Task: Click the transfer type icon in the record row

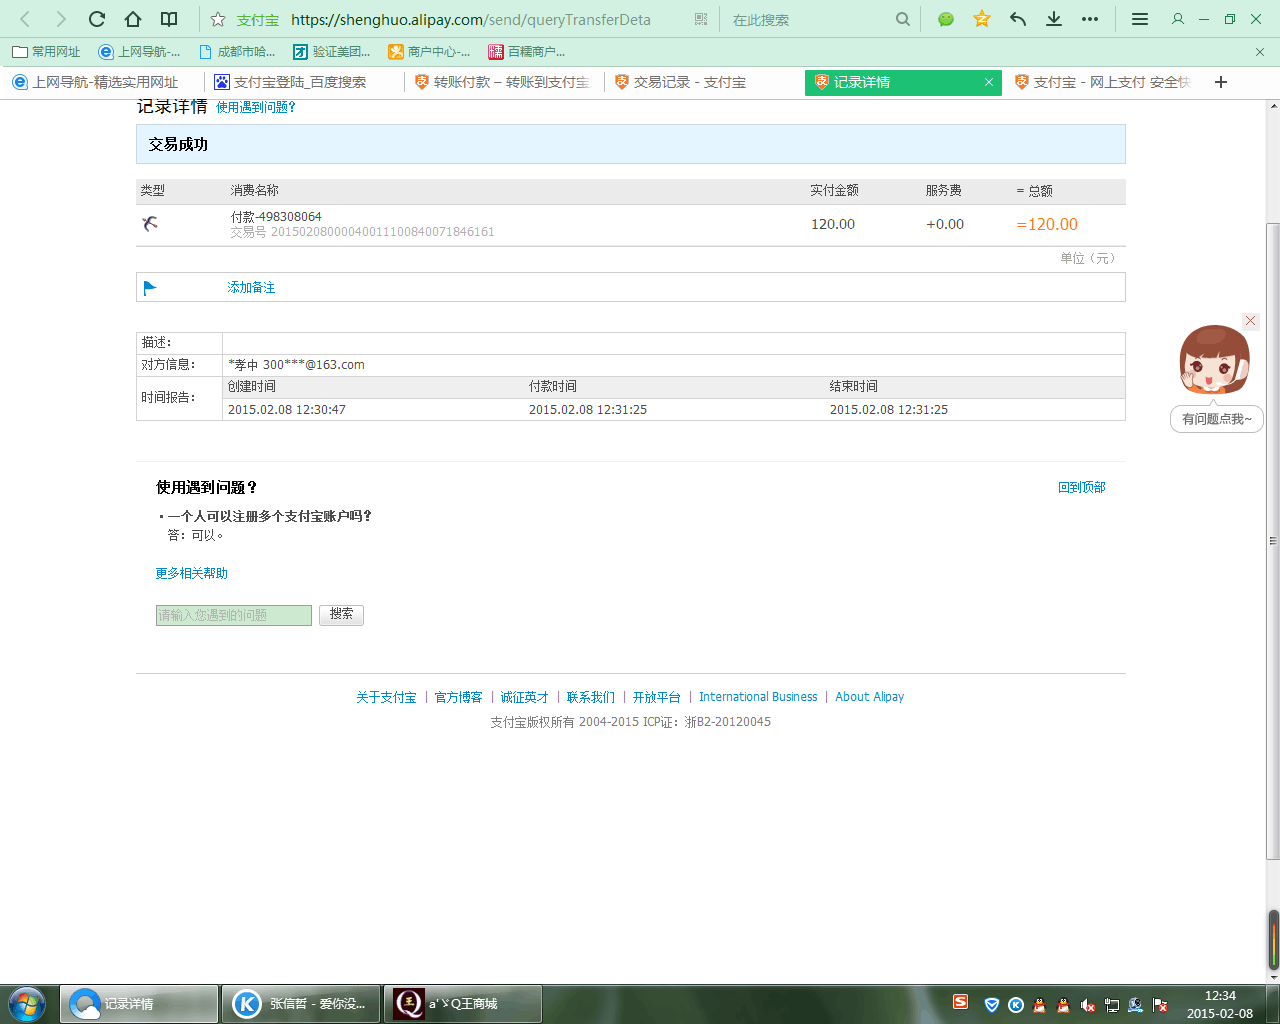Action: click(150, 223)
